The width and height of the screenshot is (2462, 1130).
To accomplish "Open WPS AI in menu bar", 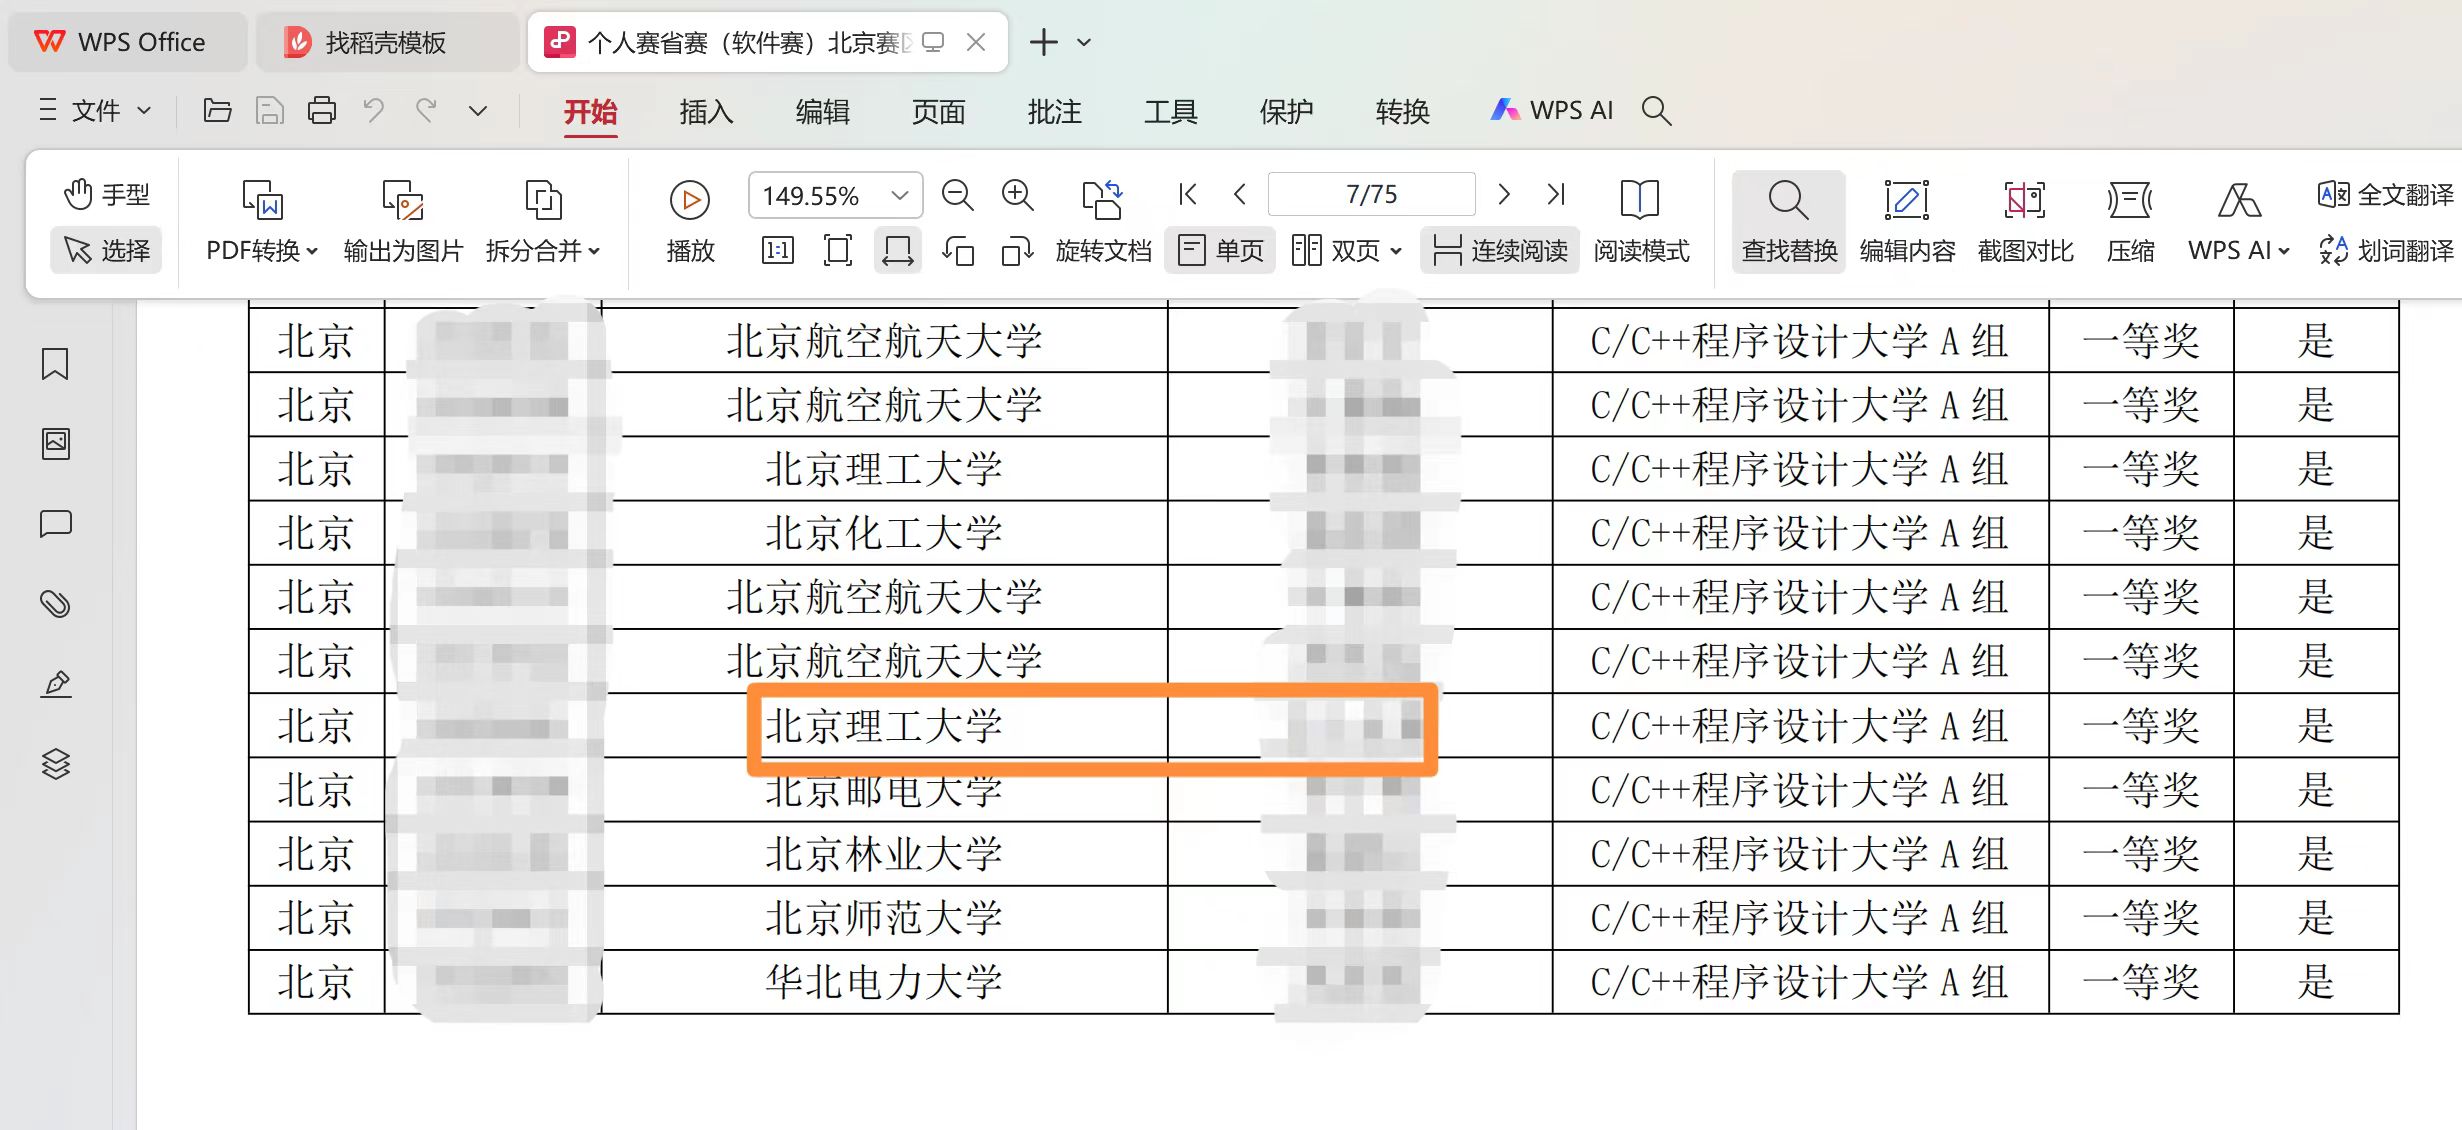I will click(x=1552, y=110).
